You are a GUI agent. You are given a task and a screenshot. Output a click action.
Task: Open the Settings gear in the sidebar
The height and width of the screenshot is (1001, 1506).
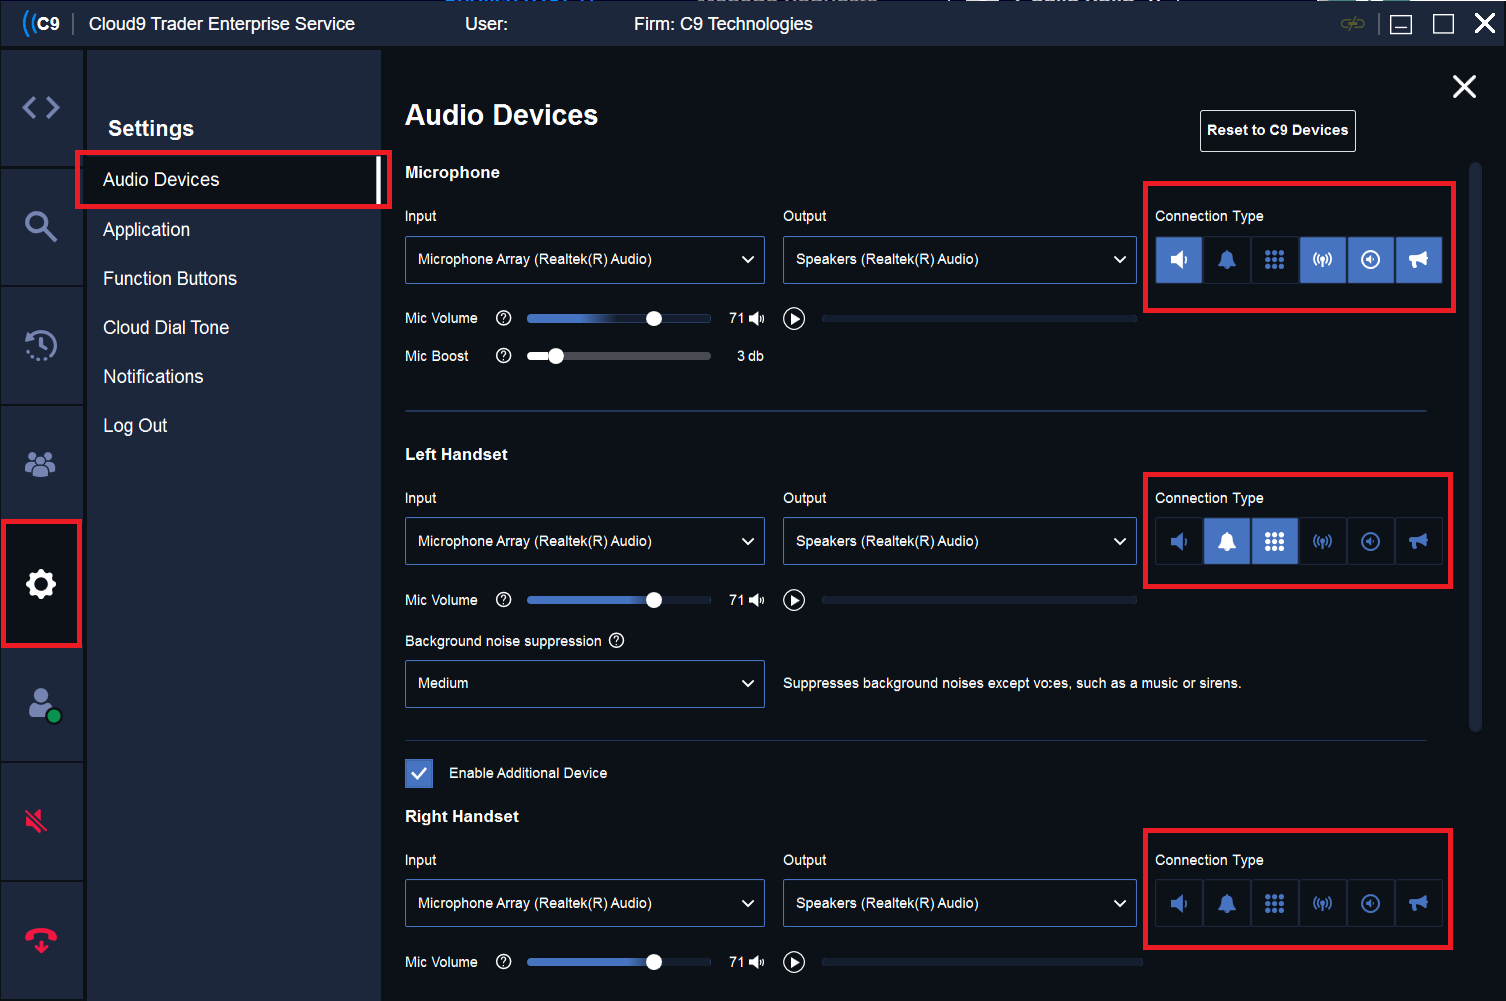click(x=41, y=583)
